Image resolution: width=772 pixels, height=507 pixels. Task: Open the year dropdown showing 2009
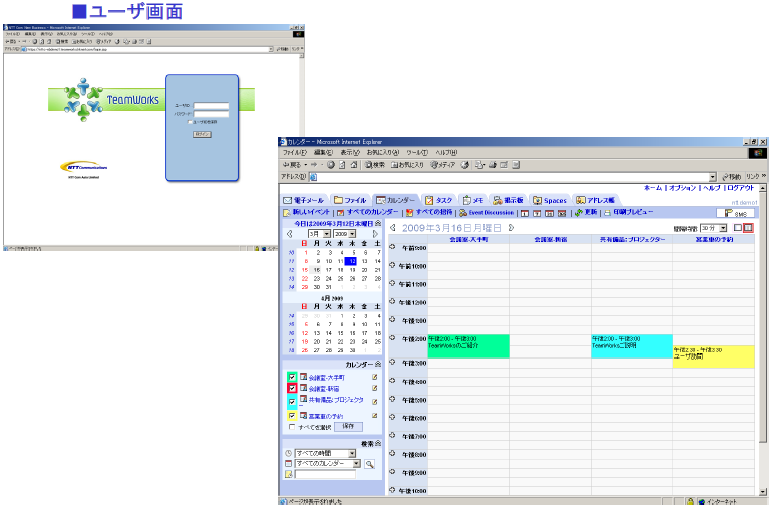click(x=345, y=234)
